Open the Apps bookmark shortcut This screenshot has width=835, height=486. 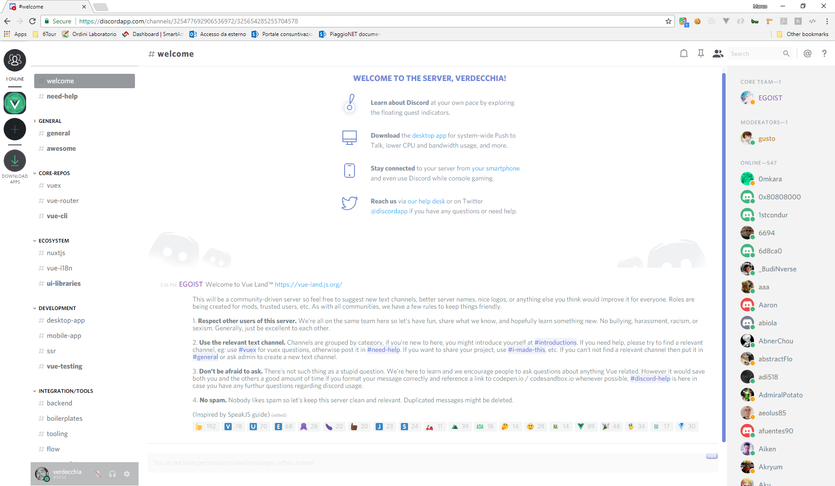coord(15,34)
